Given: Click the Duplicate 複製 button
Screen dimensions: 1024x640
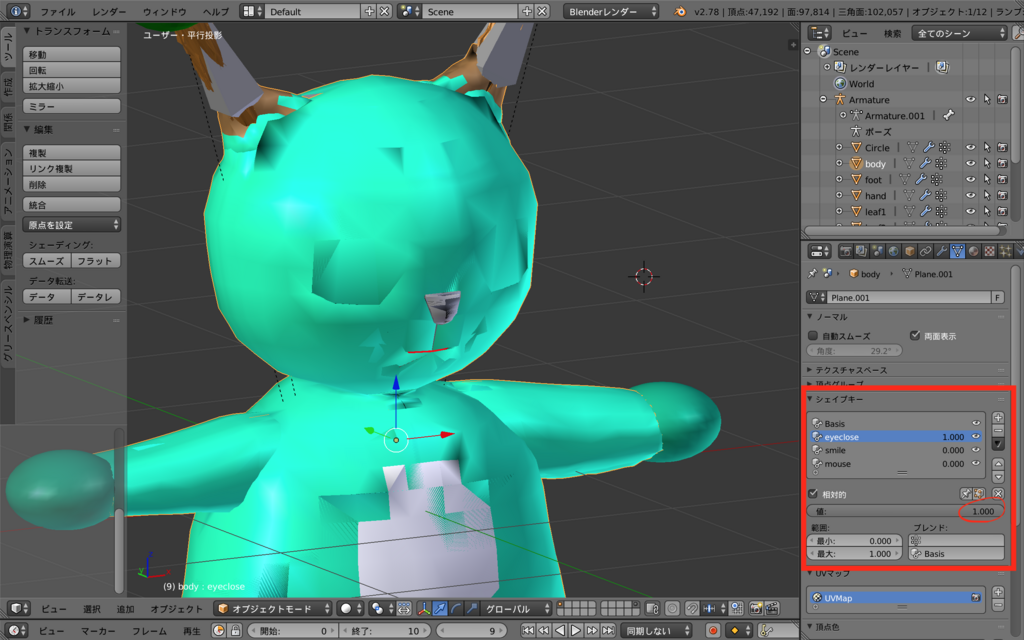Looking at the screenshot, I should [x=72, y=153].
